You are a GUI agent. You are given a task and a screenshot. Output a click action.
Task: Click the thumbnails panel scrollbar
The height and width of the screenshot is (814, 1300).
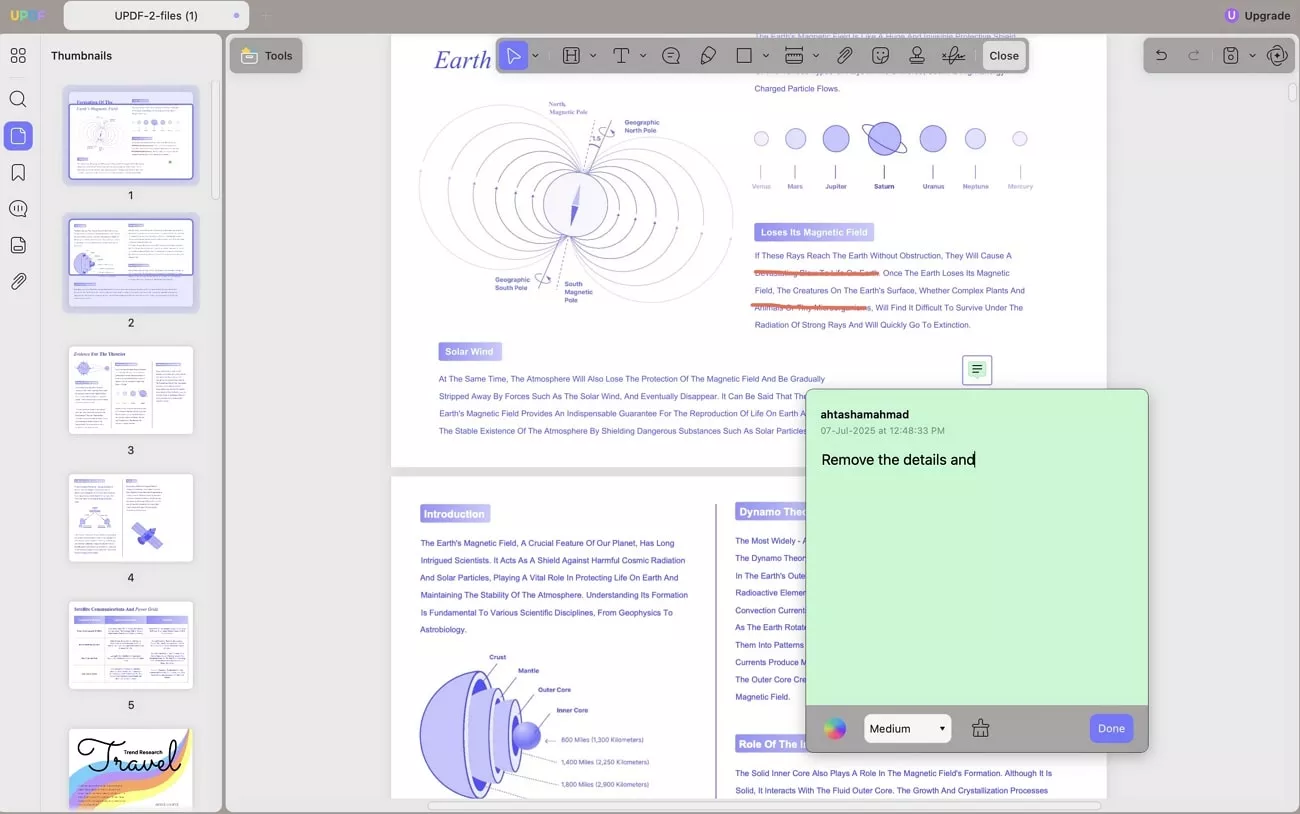215,140
